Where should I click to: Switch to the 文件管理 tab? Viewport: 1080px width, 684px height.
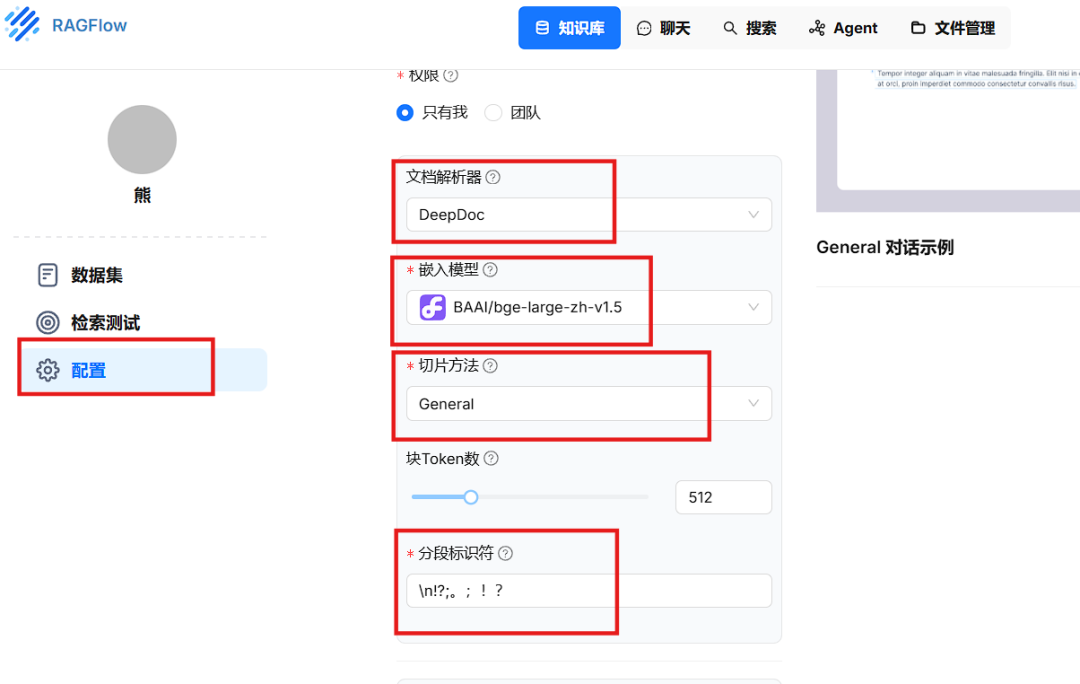point(953,28)
